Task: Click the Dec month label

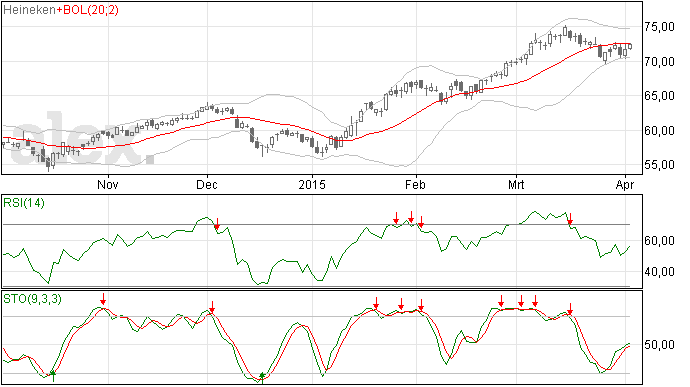Action: [207, 184]
